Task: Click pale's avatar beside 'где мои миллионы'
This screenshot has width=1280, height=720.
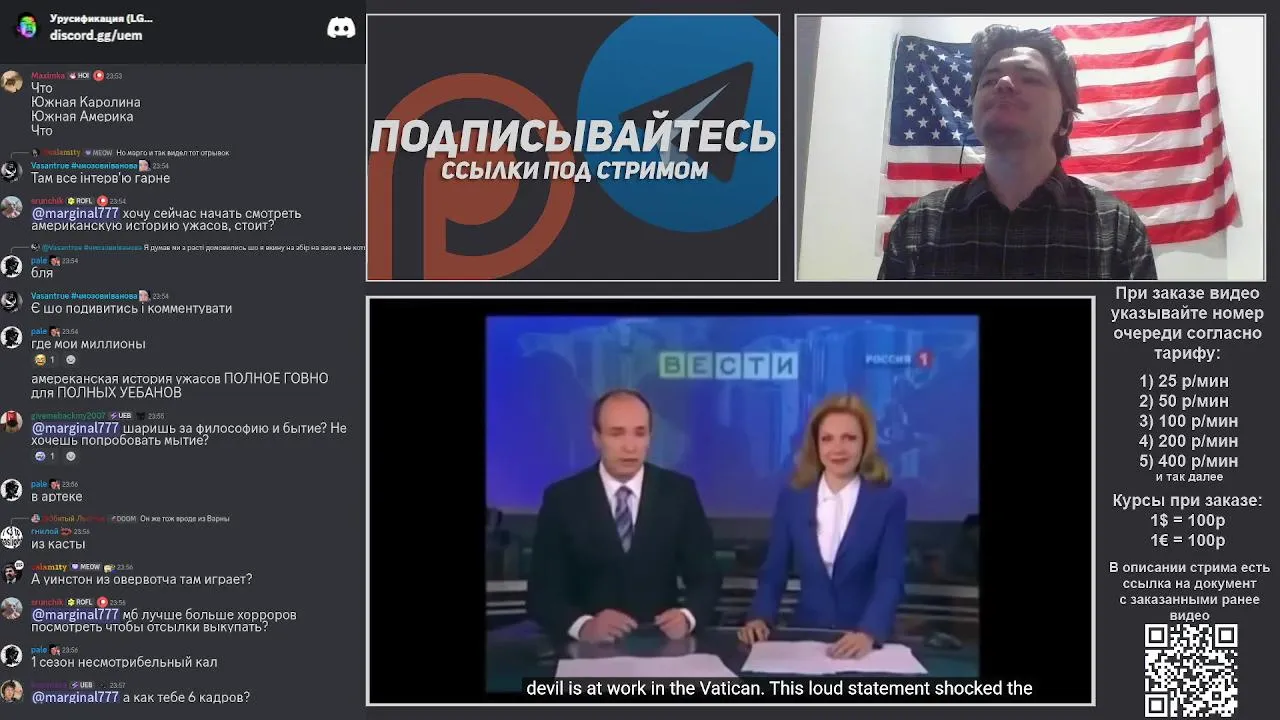Action: tap(12, 337)
